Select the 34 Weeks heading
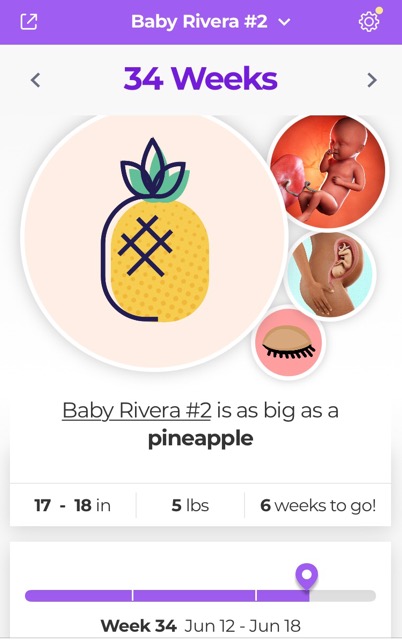402x640 pixels. (x=200, y=79)
